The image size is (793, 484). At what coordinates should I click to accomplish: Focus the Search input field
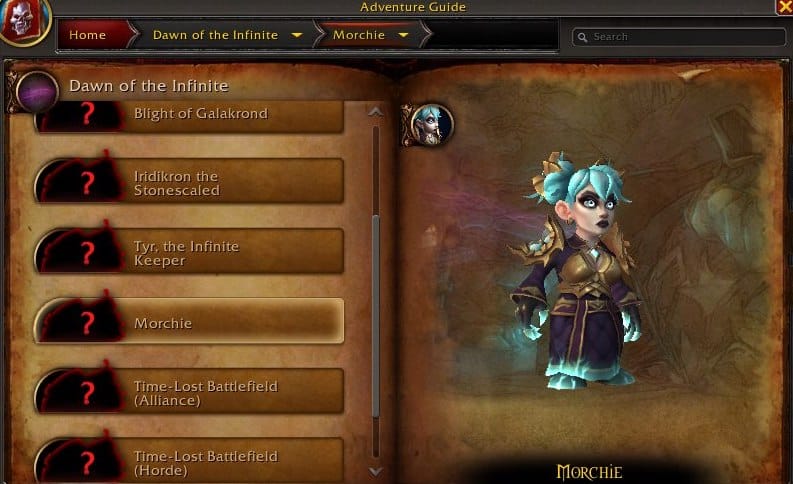coord(679,37)
